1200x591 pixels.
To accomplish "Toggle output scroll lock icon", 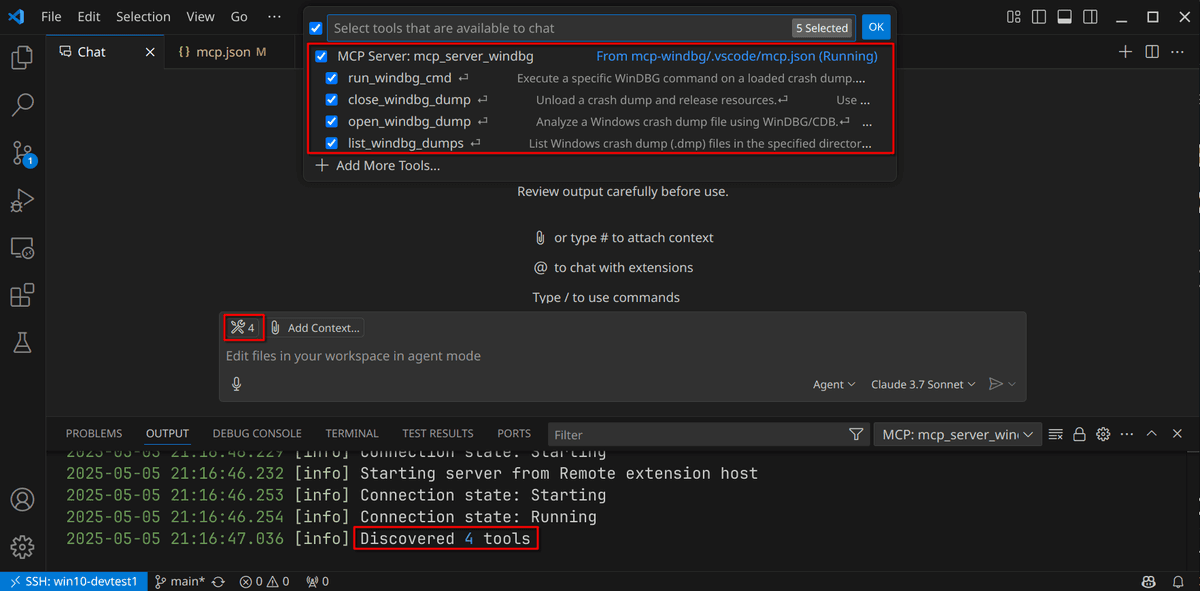I will [1080, 434].
